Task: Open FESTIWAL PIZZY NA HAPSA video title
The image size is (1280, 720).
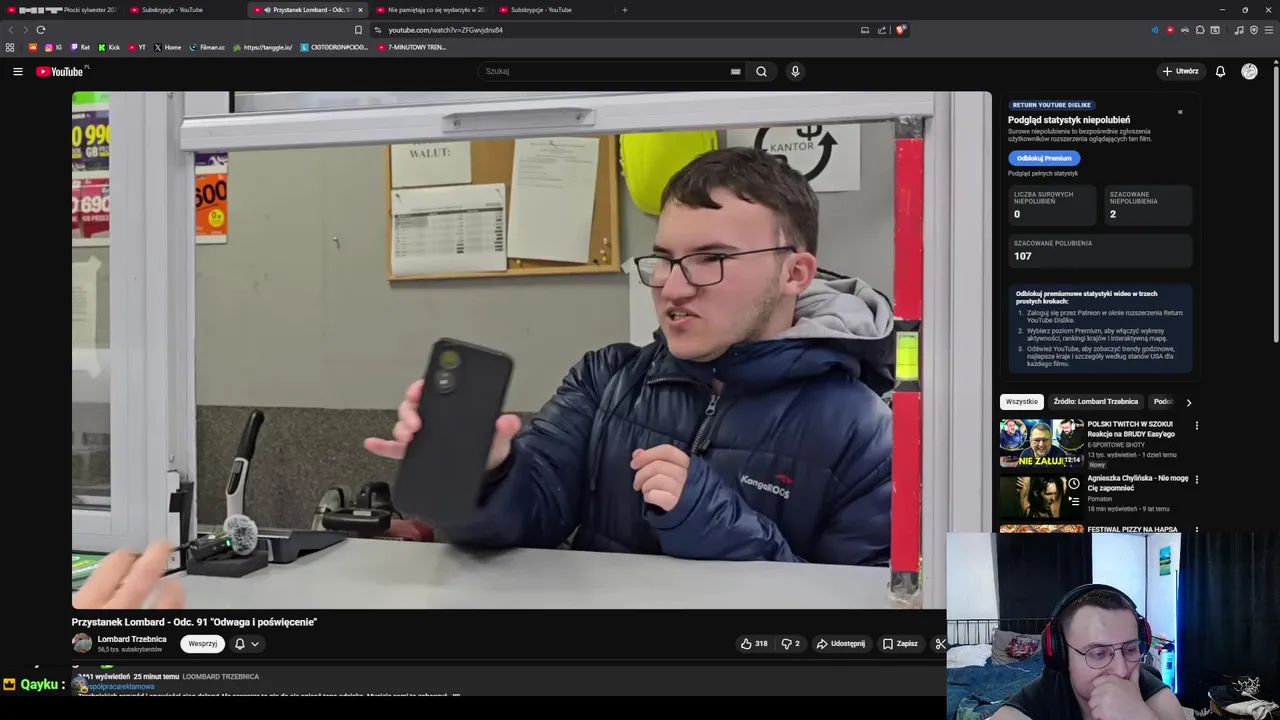Action: point(1132,529)
